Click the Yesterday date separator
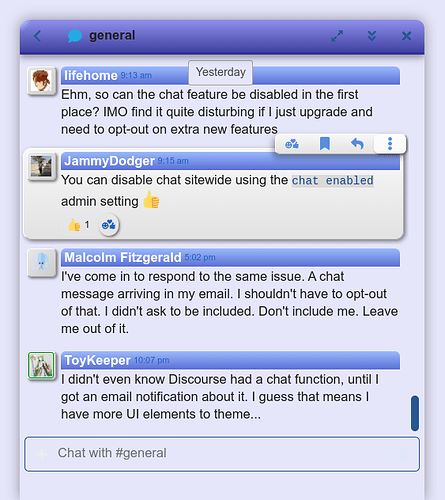Image resolution: width=445 pixels, height=500 pixels. pos(221,72)
